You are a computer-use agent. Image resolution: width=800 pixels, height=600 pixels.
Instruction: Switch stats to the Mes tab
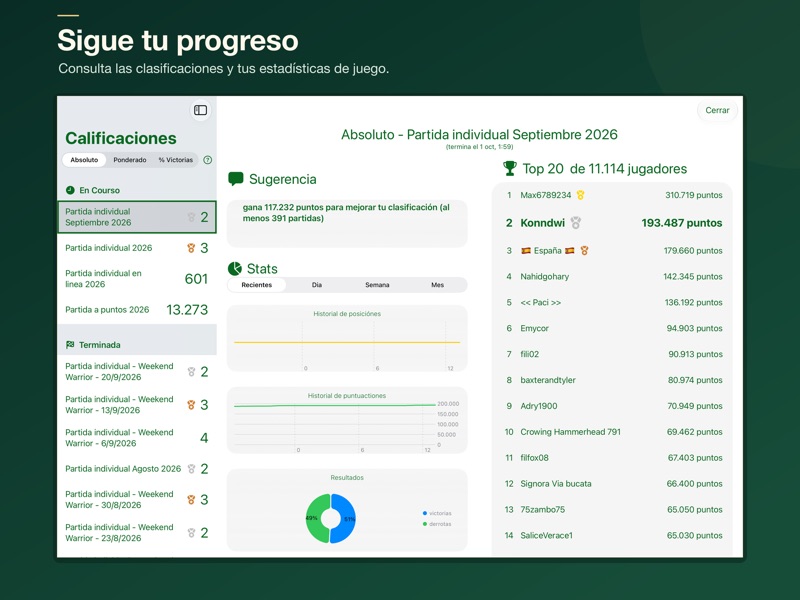tap(437, 285)
